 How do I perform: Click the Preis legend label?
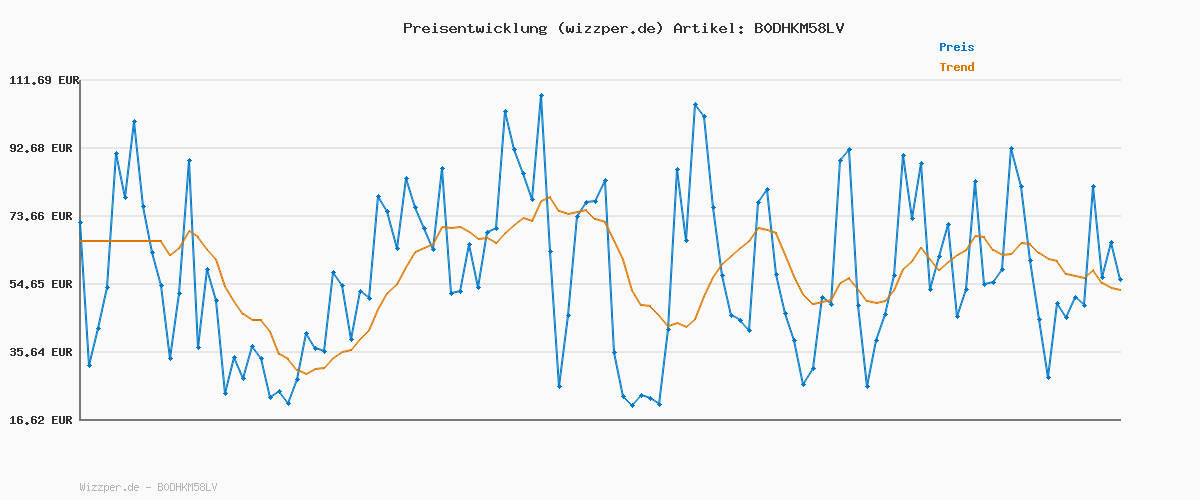point(956,47)
